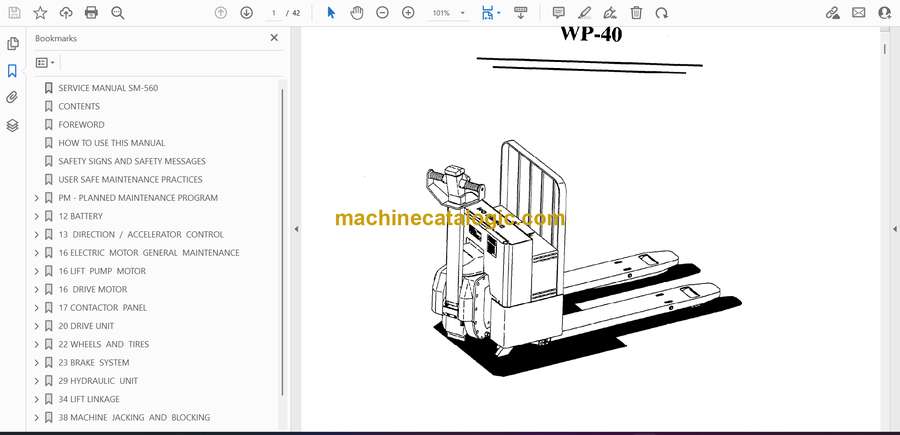
Task: Expand 16 DRIVE MOTOR bookmark
Action: click(37, 290)
